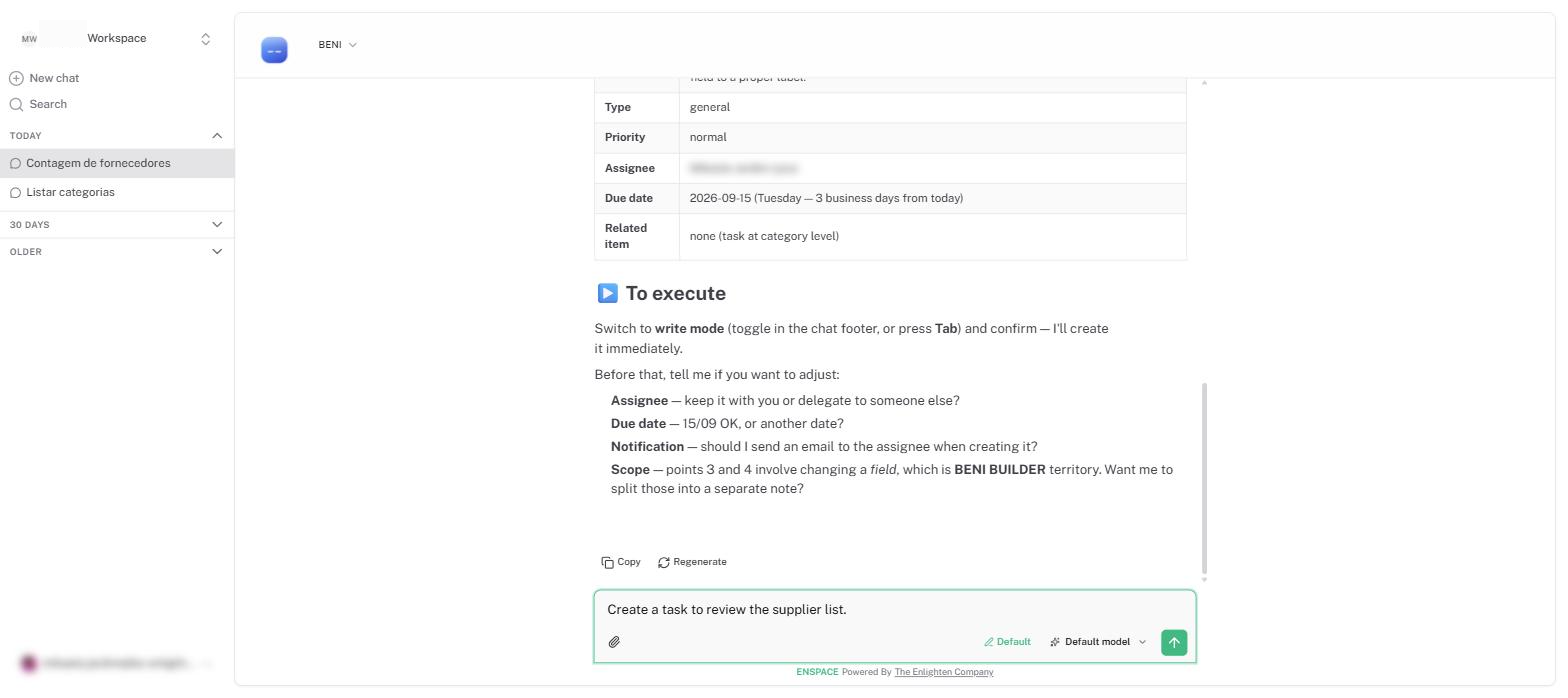The height and width of the screenshot is (698, 1568).
Task: Send the message with green arrow button
Action: pos(1174,642)
